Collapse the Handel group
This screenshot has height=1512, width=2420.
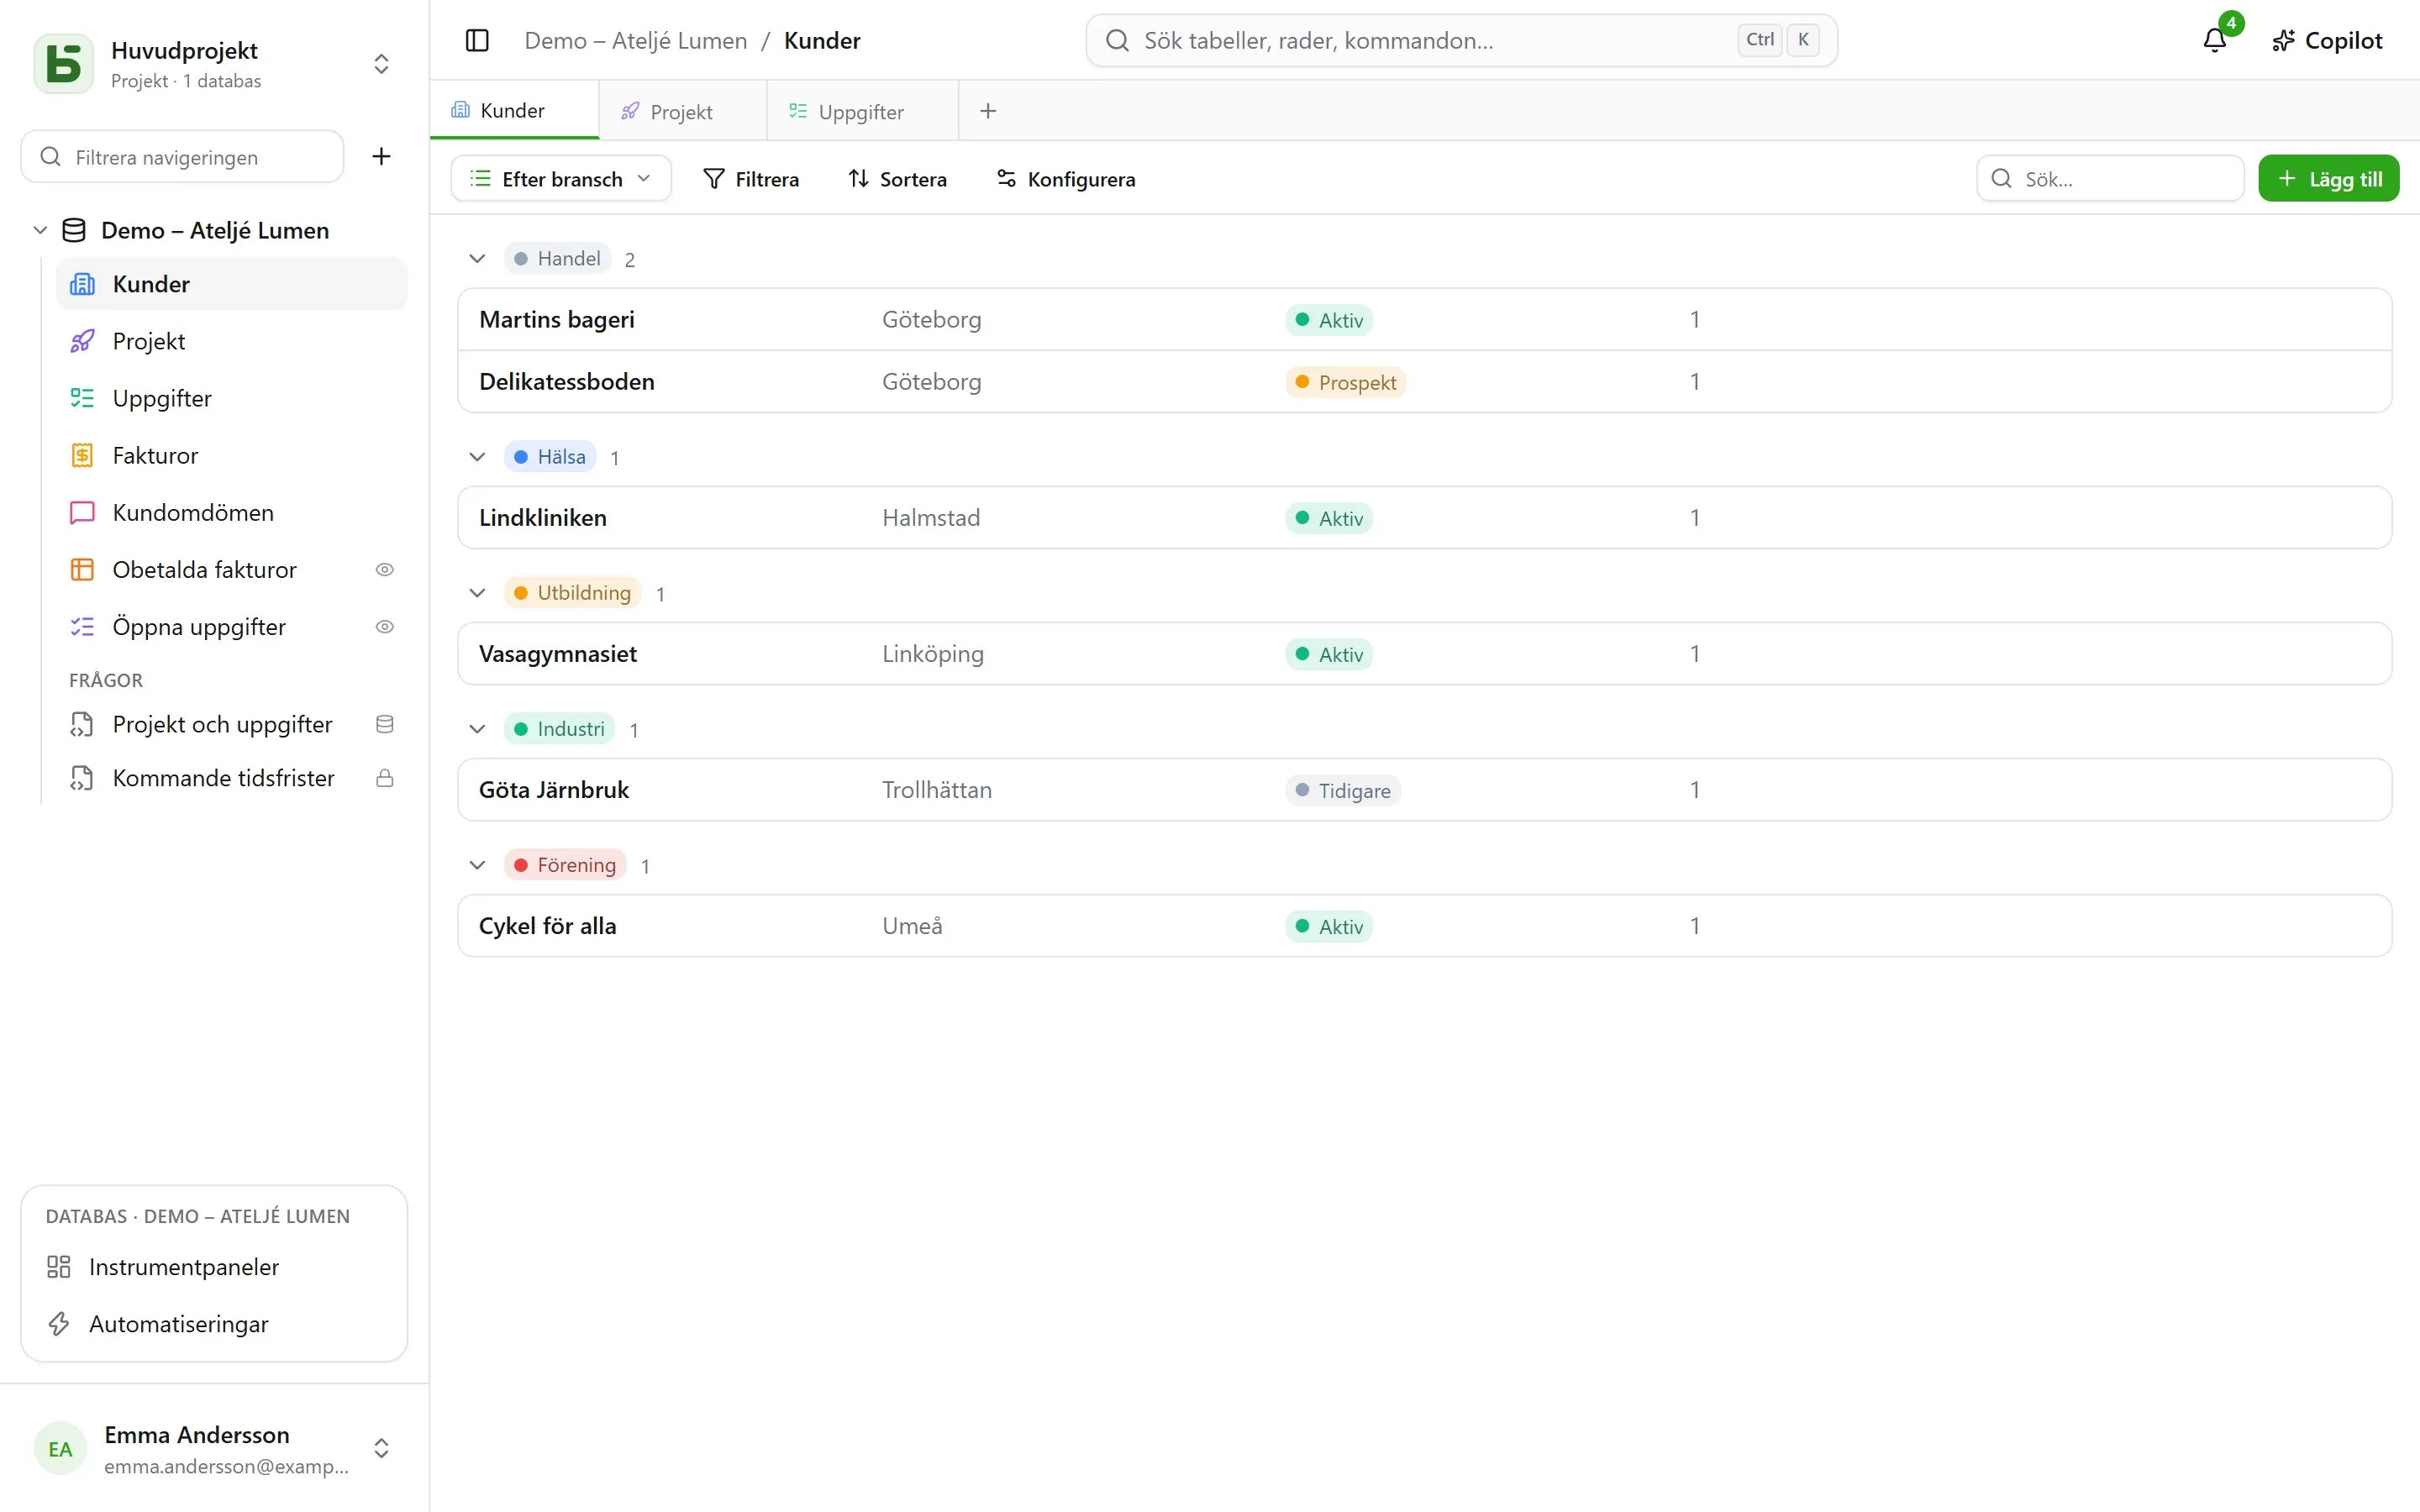tap(477, 258)
